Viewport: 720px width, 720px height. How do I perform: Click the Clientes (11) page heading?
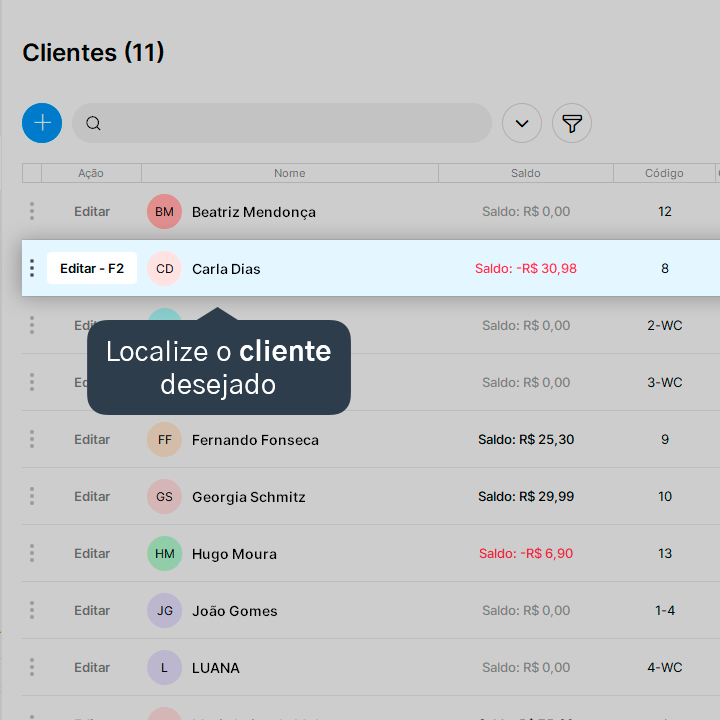(x=93, y=52)
